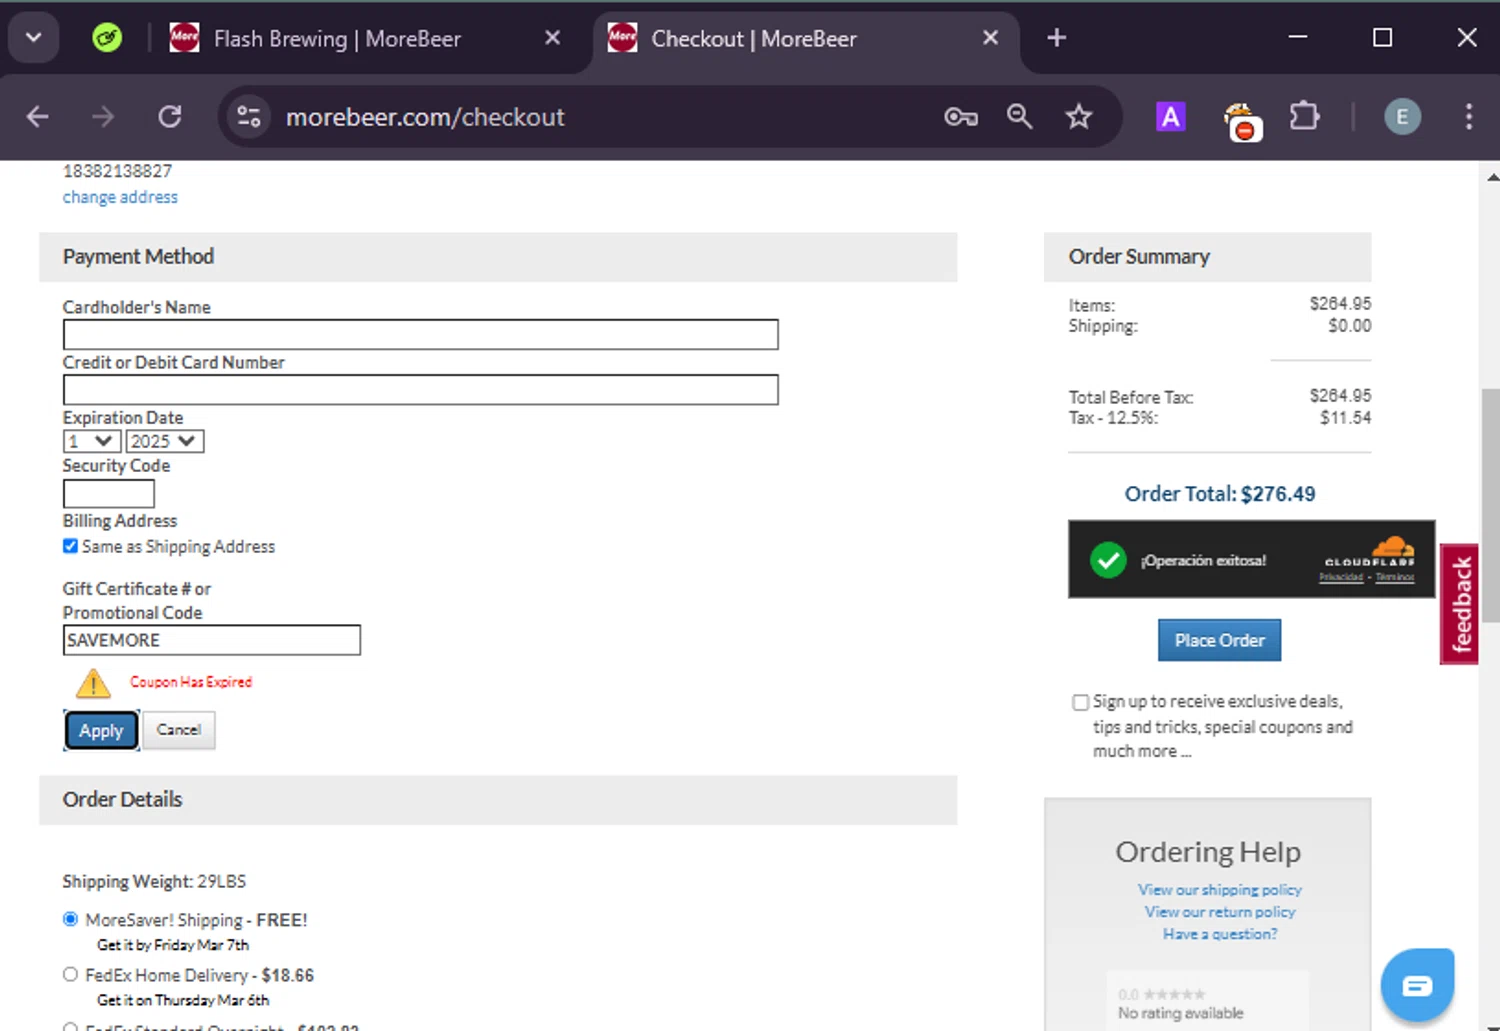Open the purple A extension
The height and width of the screenshot is (1031, 1500).
pyautogui.click(x=1170, y=117)
